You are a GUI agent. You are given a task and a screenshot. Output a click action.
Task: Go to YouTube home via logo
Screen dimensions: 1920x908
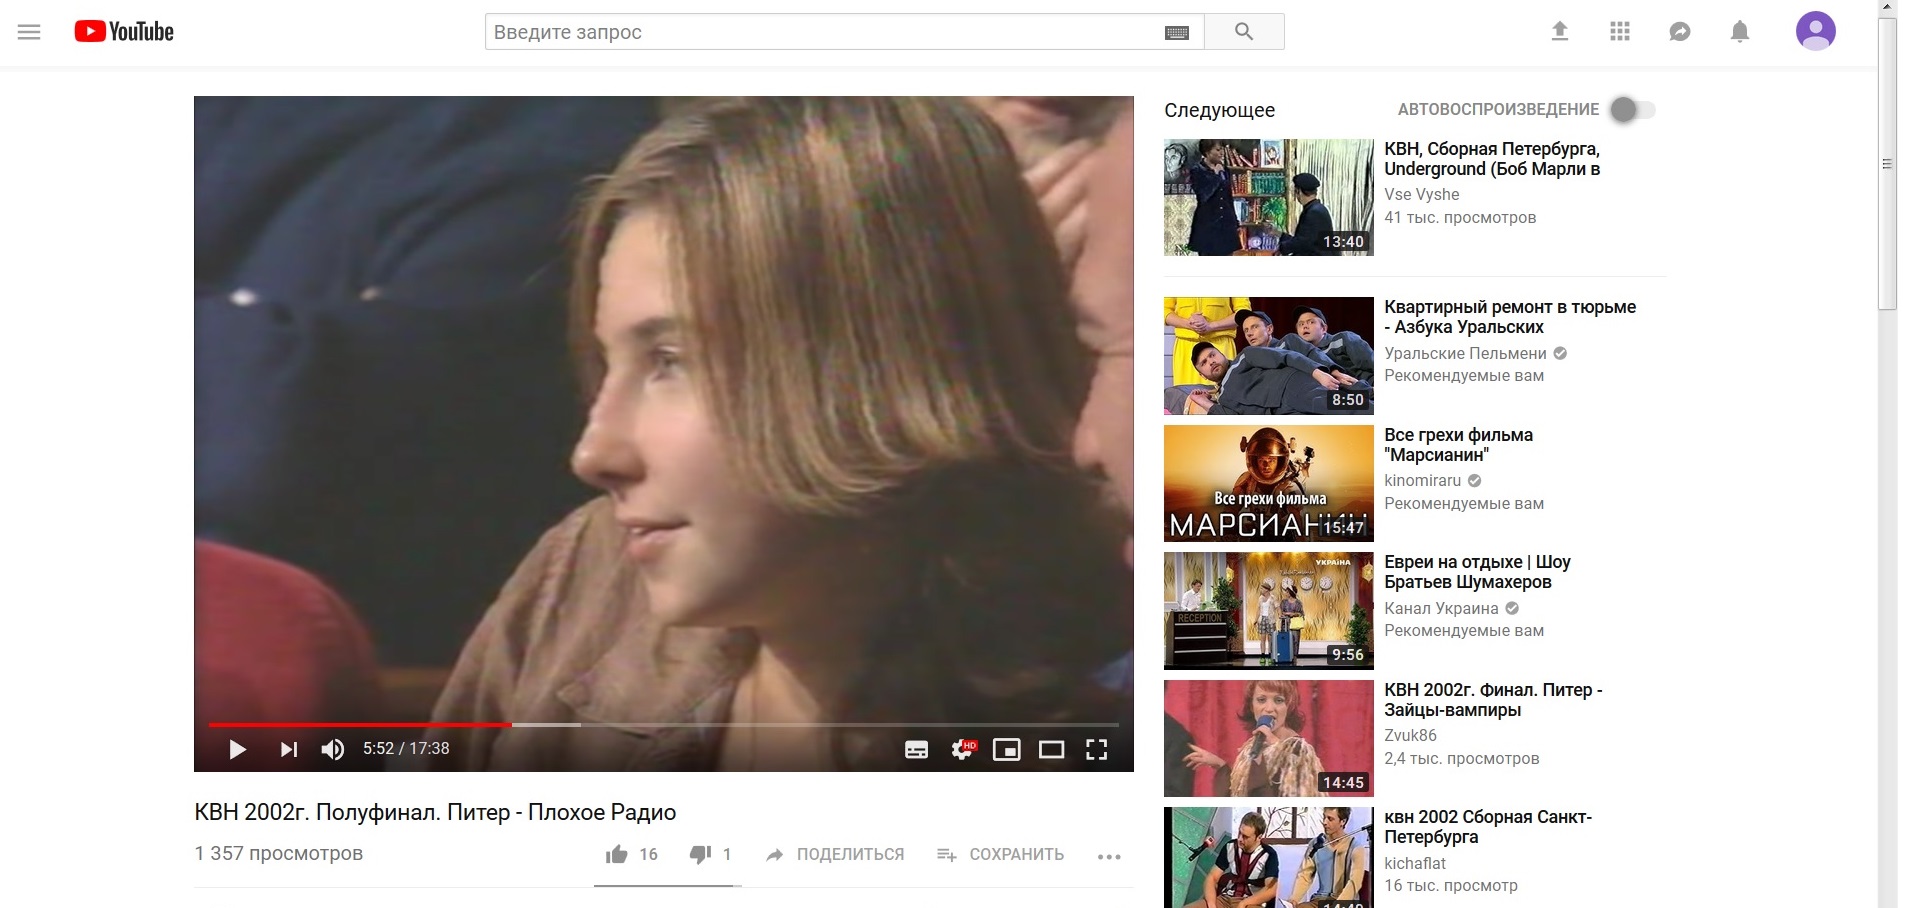click(124, 32)
